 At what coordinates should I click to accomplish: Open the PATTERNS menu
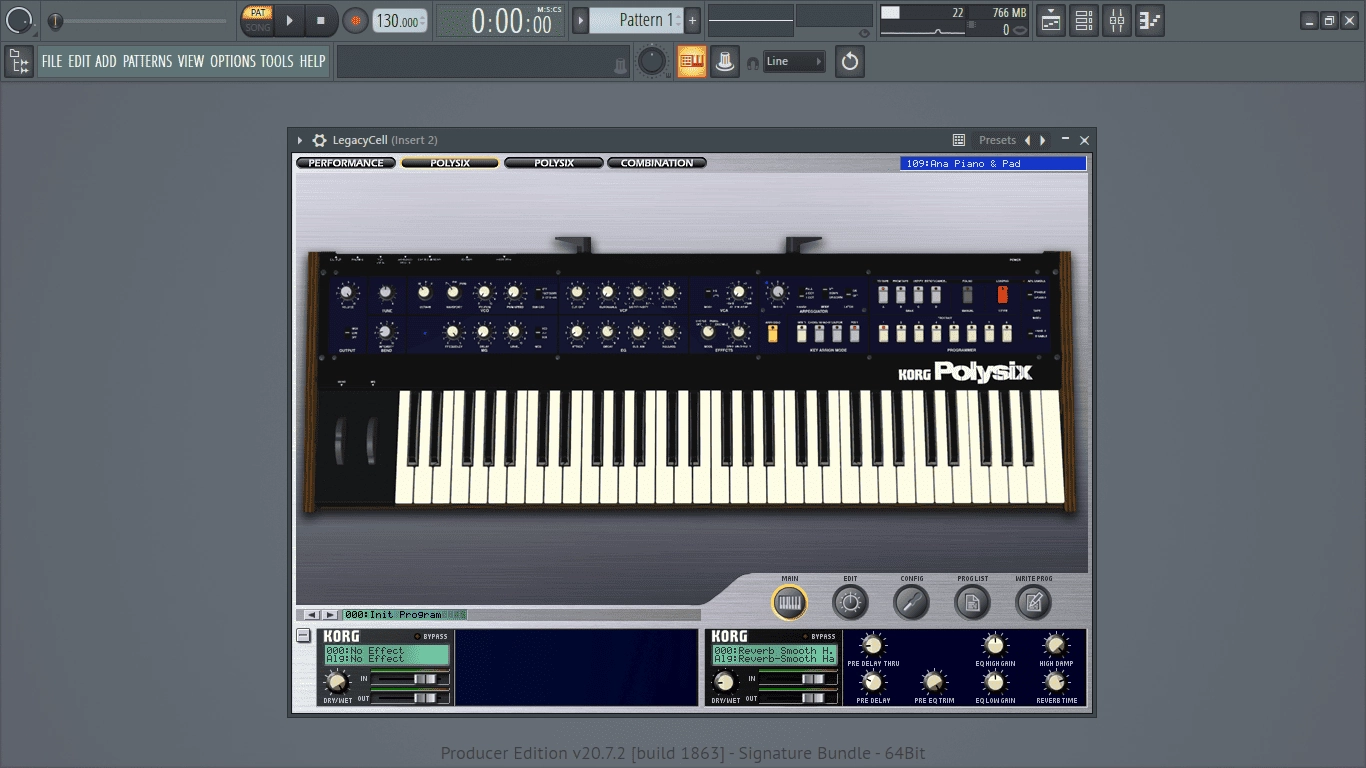(147, 61)
